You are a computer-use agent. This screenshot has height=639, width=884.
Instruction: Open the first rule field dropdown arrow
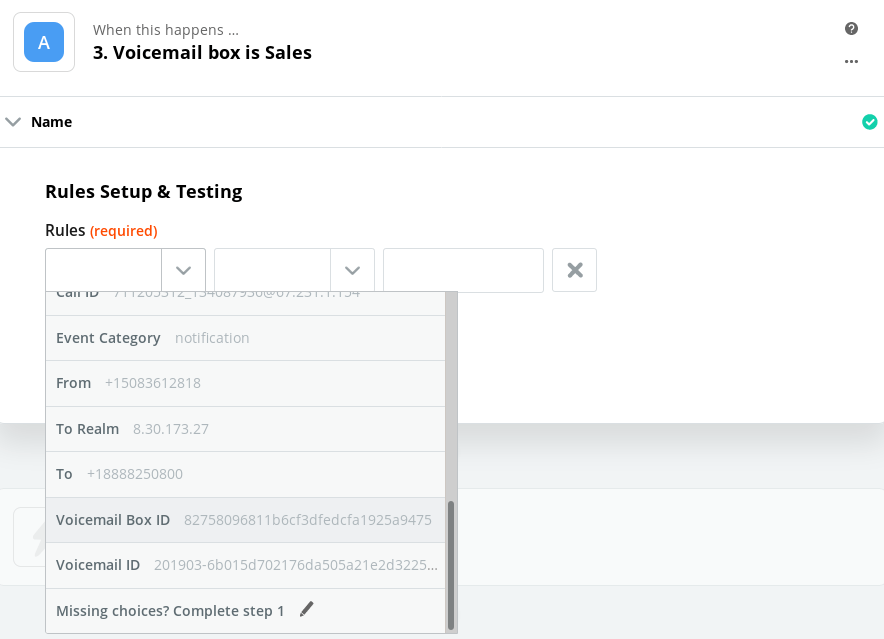click(x=183, y=270)
